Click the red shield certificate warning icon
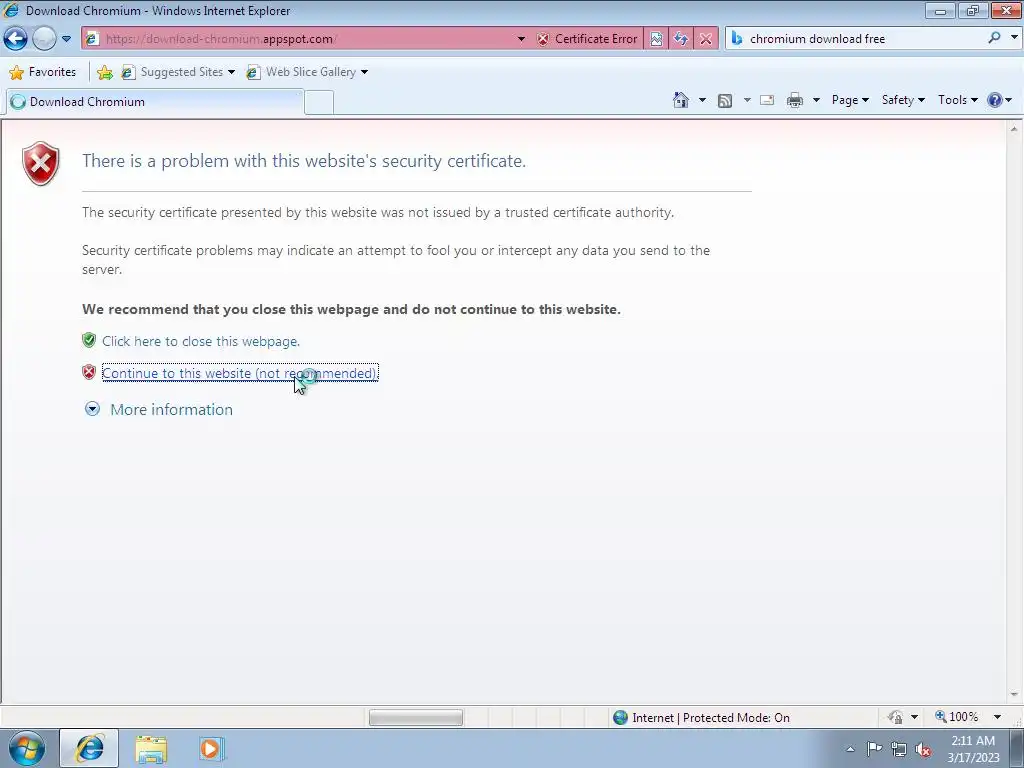This screenshot has height=768, width=1024. point(40,163)
